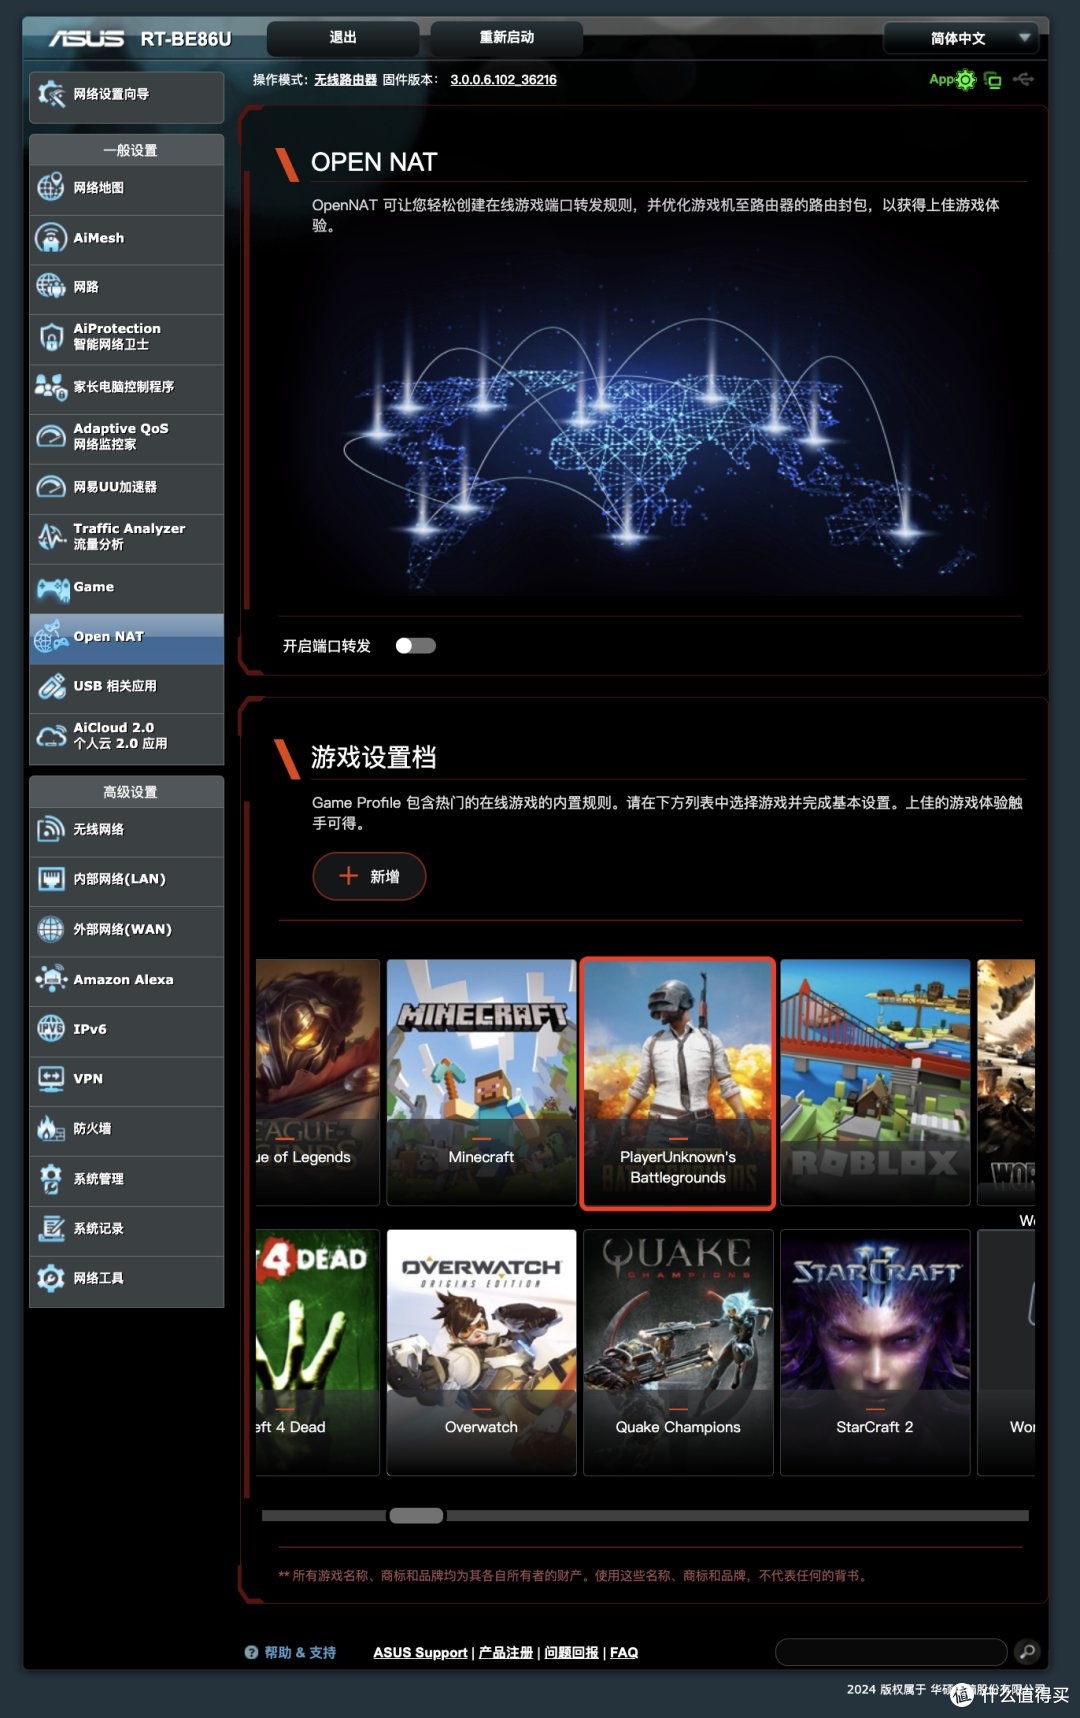Open the 问题回报 feedback link
The image size is (1080, 1718).
[x=571, y=1653]
